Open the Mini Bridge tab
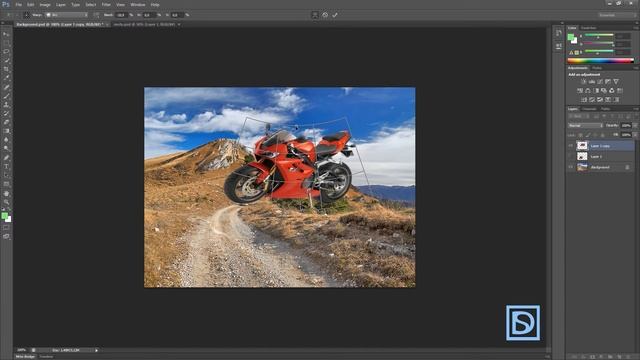This screenshot has width=640, height=360. click(x=25, y=357)
